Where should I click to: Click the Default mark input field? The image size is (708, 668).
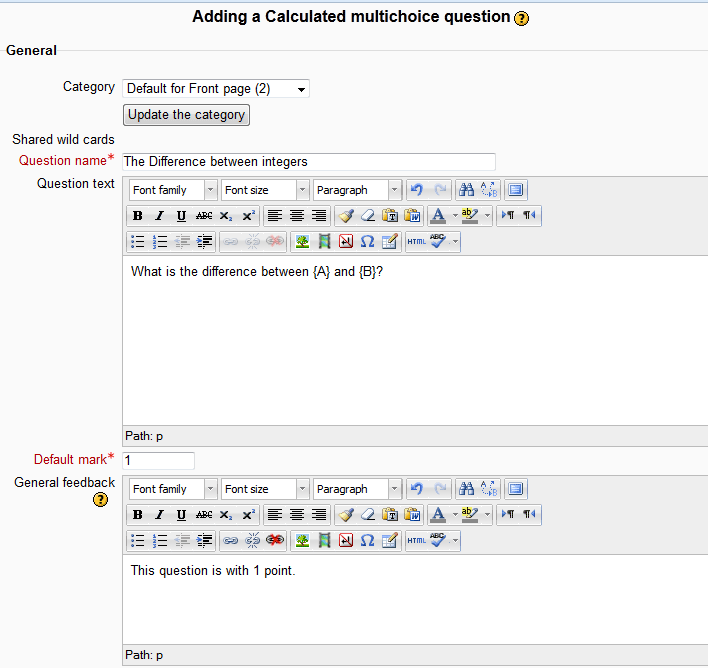coord(158,461)
